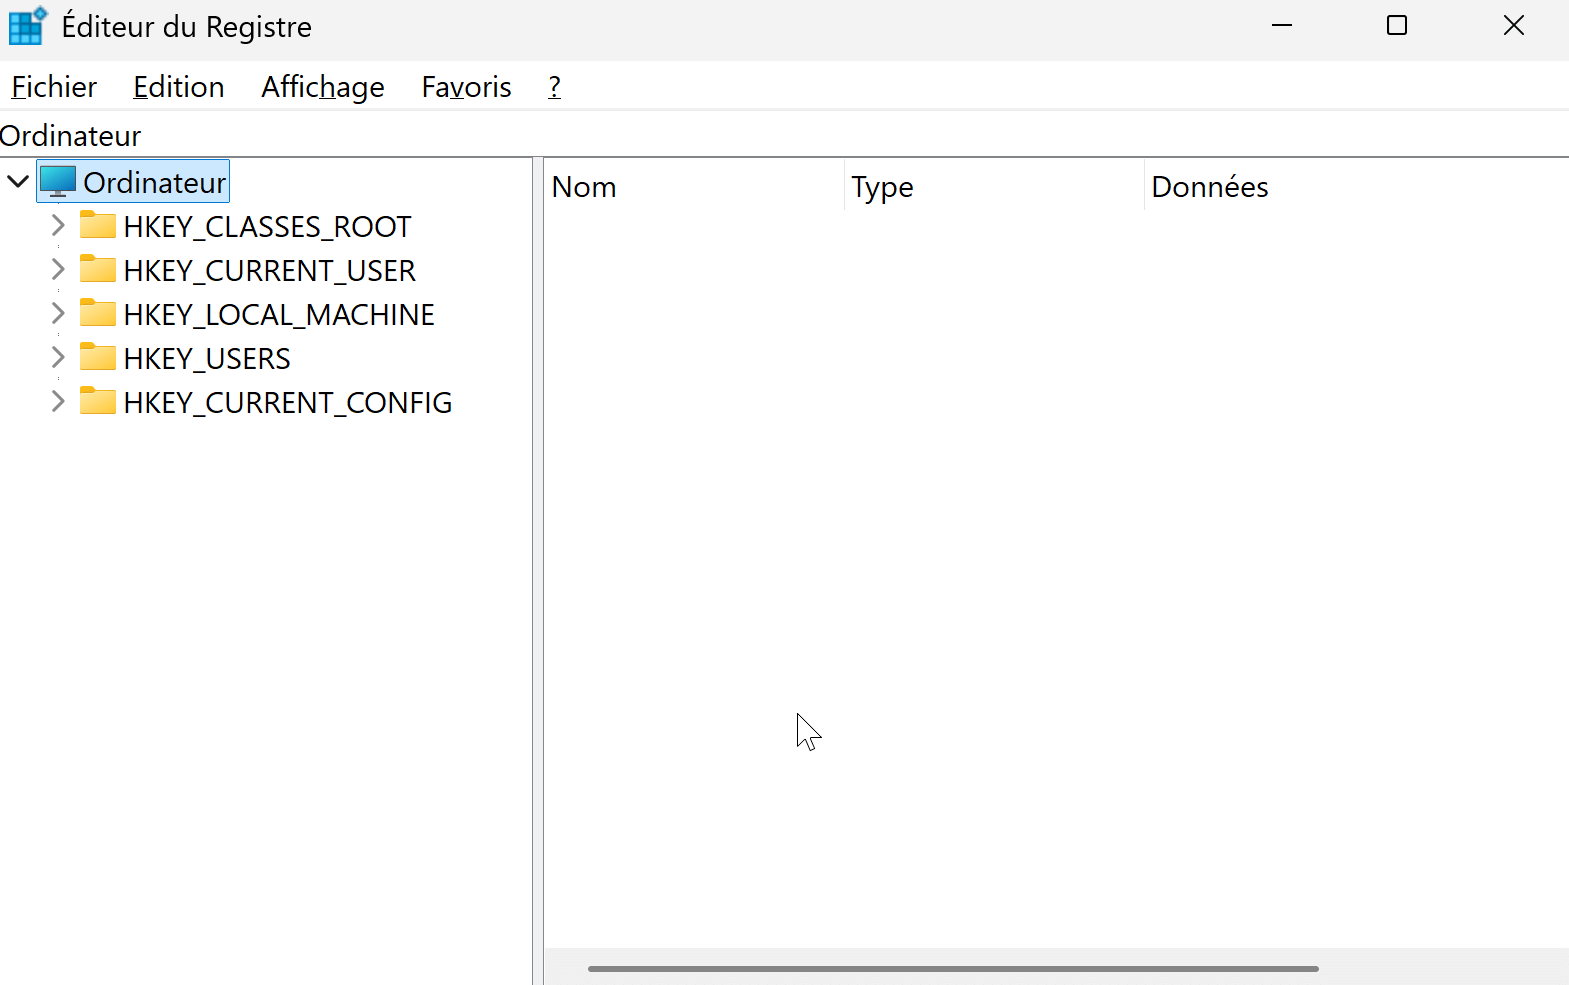Open the Edition menu

178,87
